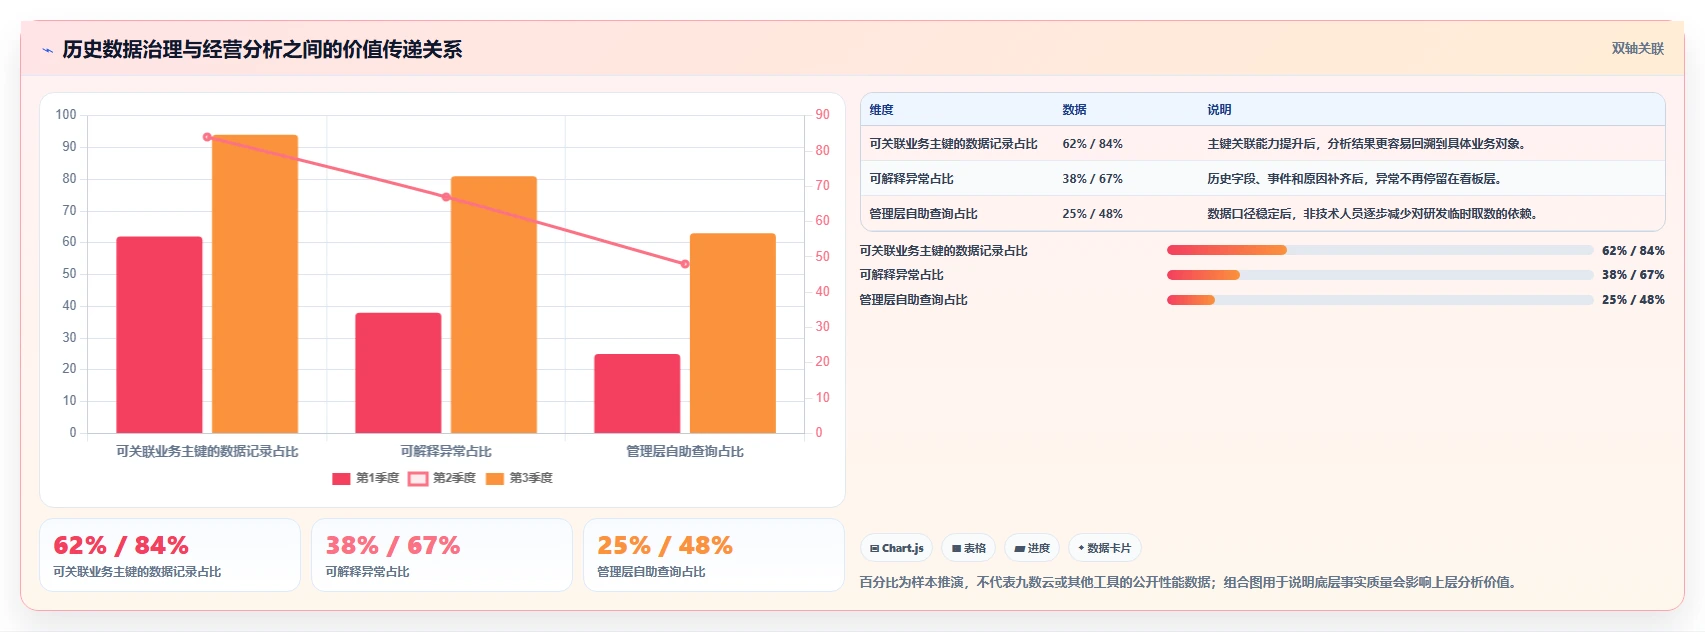Click the card title 历史数据治理与经营分析之间的价值传递关系
Viewport: 1705px width, 632px height.
262,49
